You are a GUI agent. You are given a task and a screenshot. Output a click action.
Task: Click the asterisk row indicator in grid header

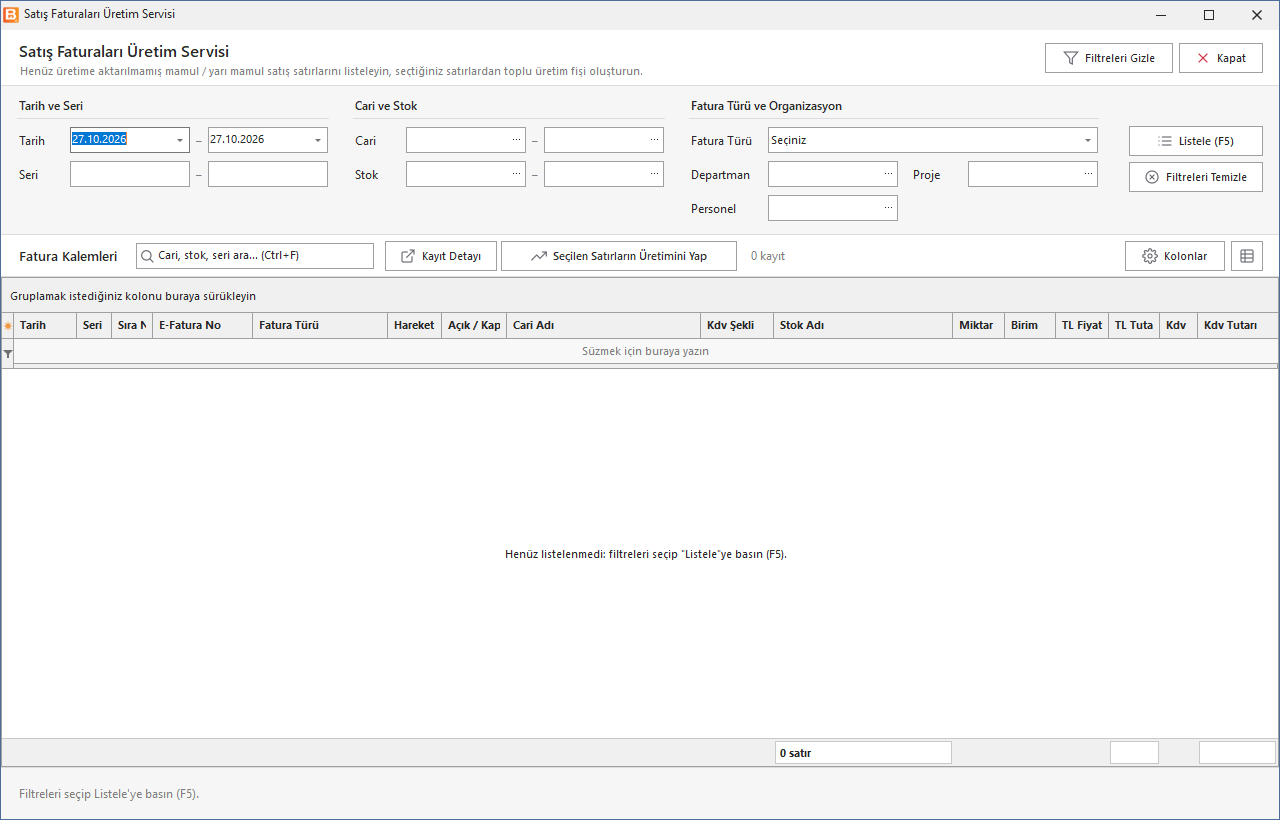8,326
